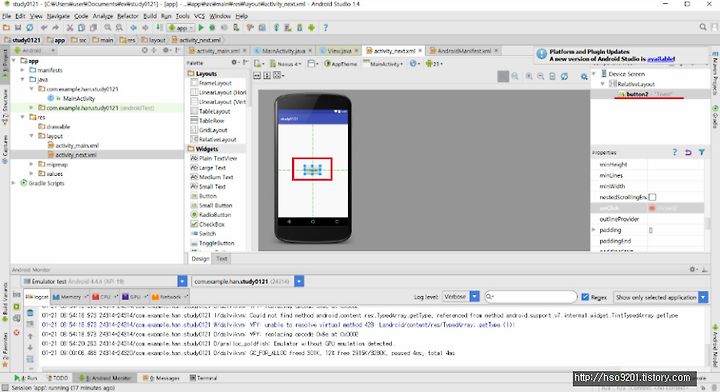Switch to the Text tab of designer

click(x=222, y=259)
